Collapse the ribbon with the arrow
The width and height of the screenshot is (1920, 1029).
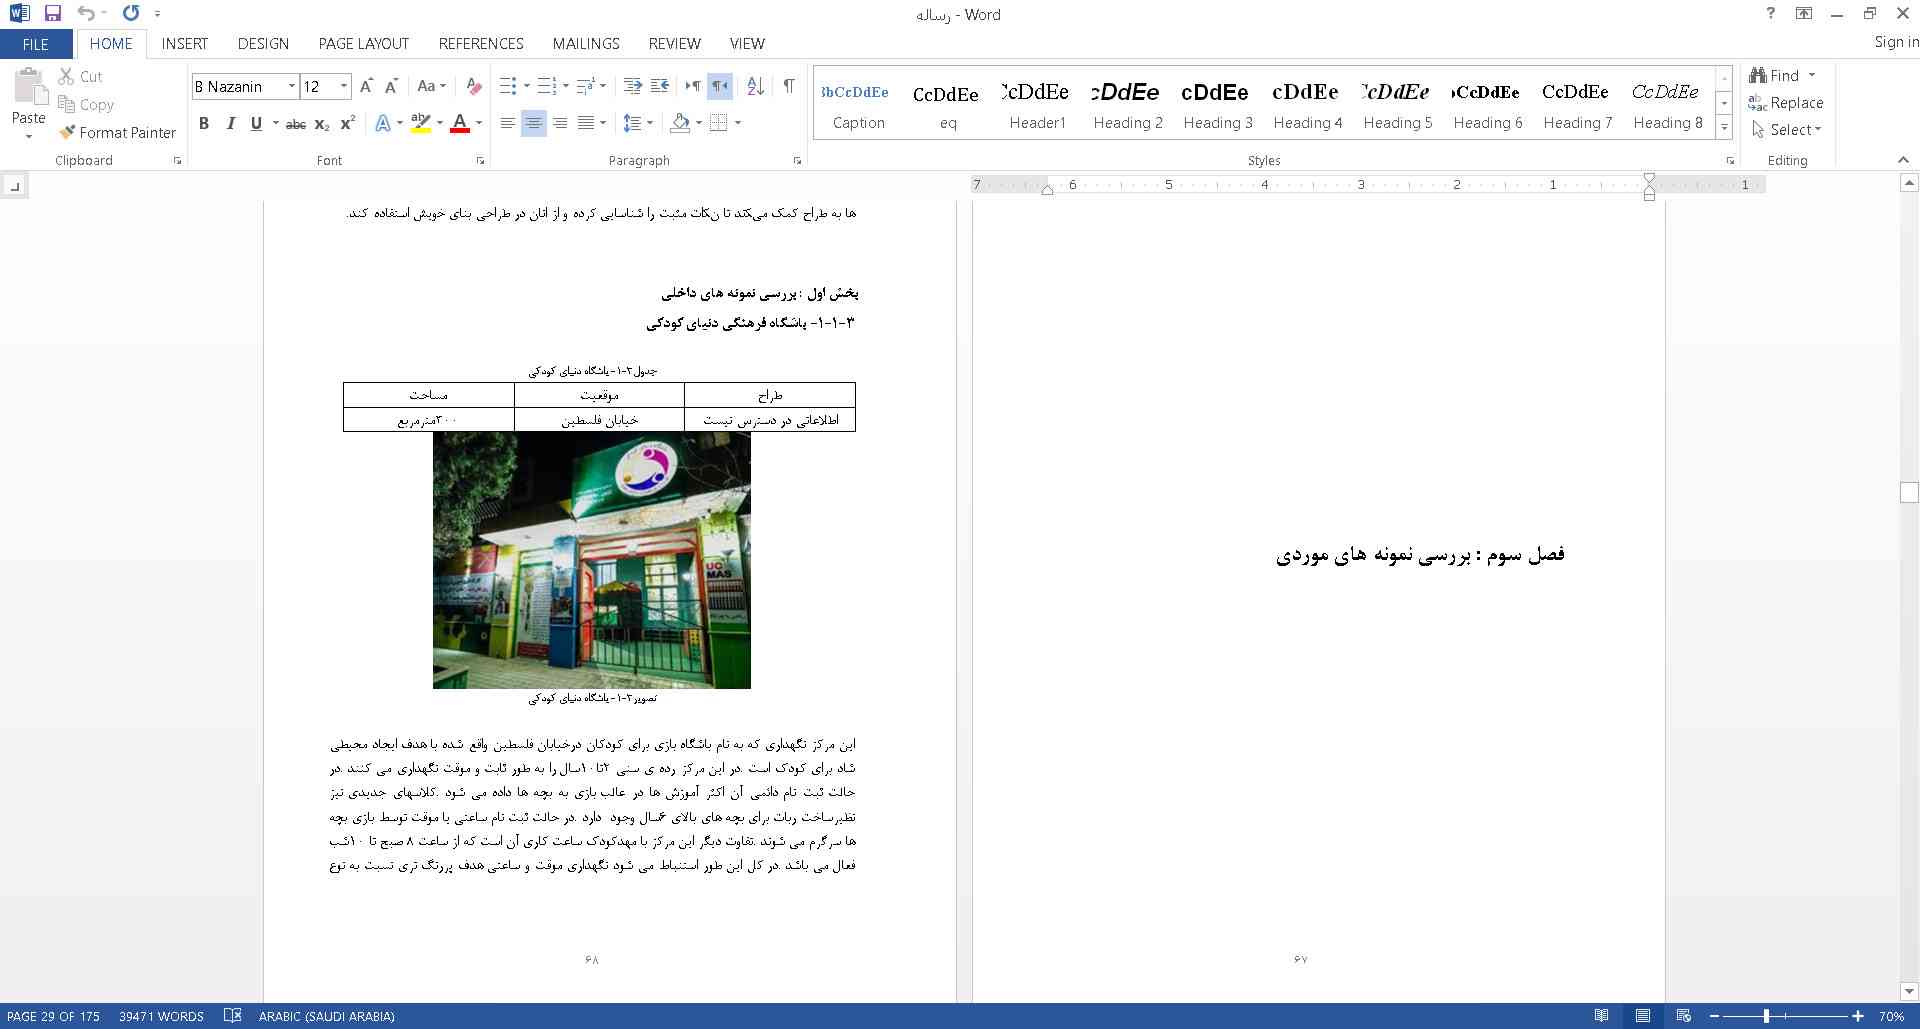pos(1903,160)
